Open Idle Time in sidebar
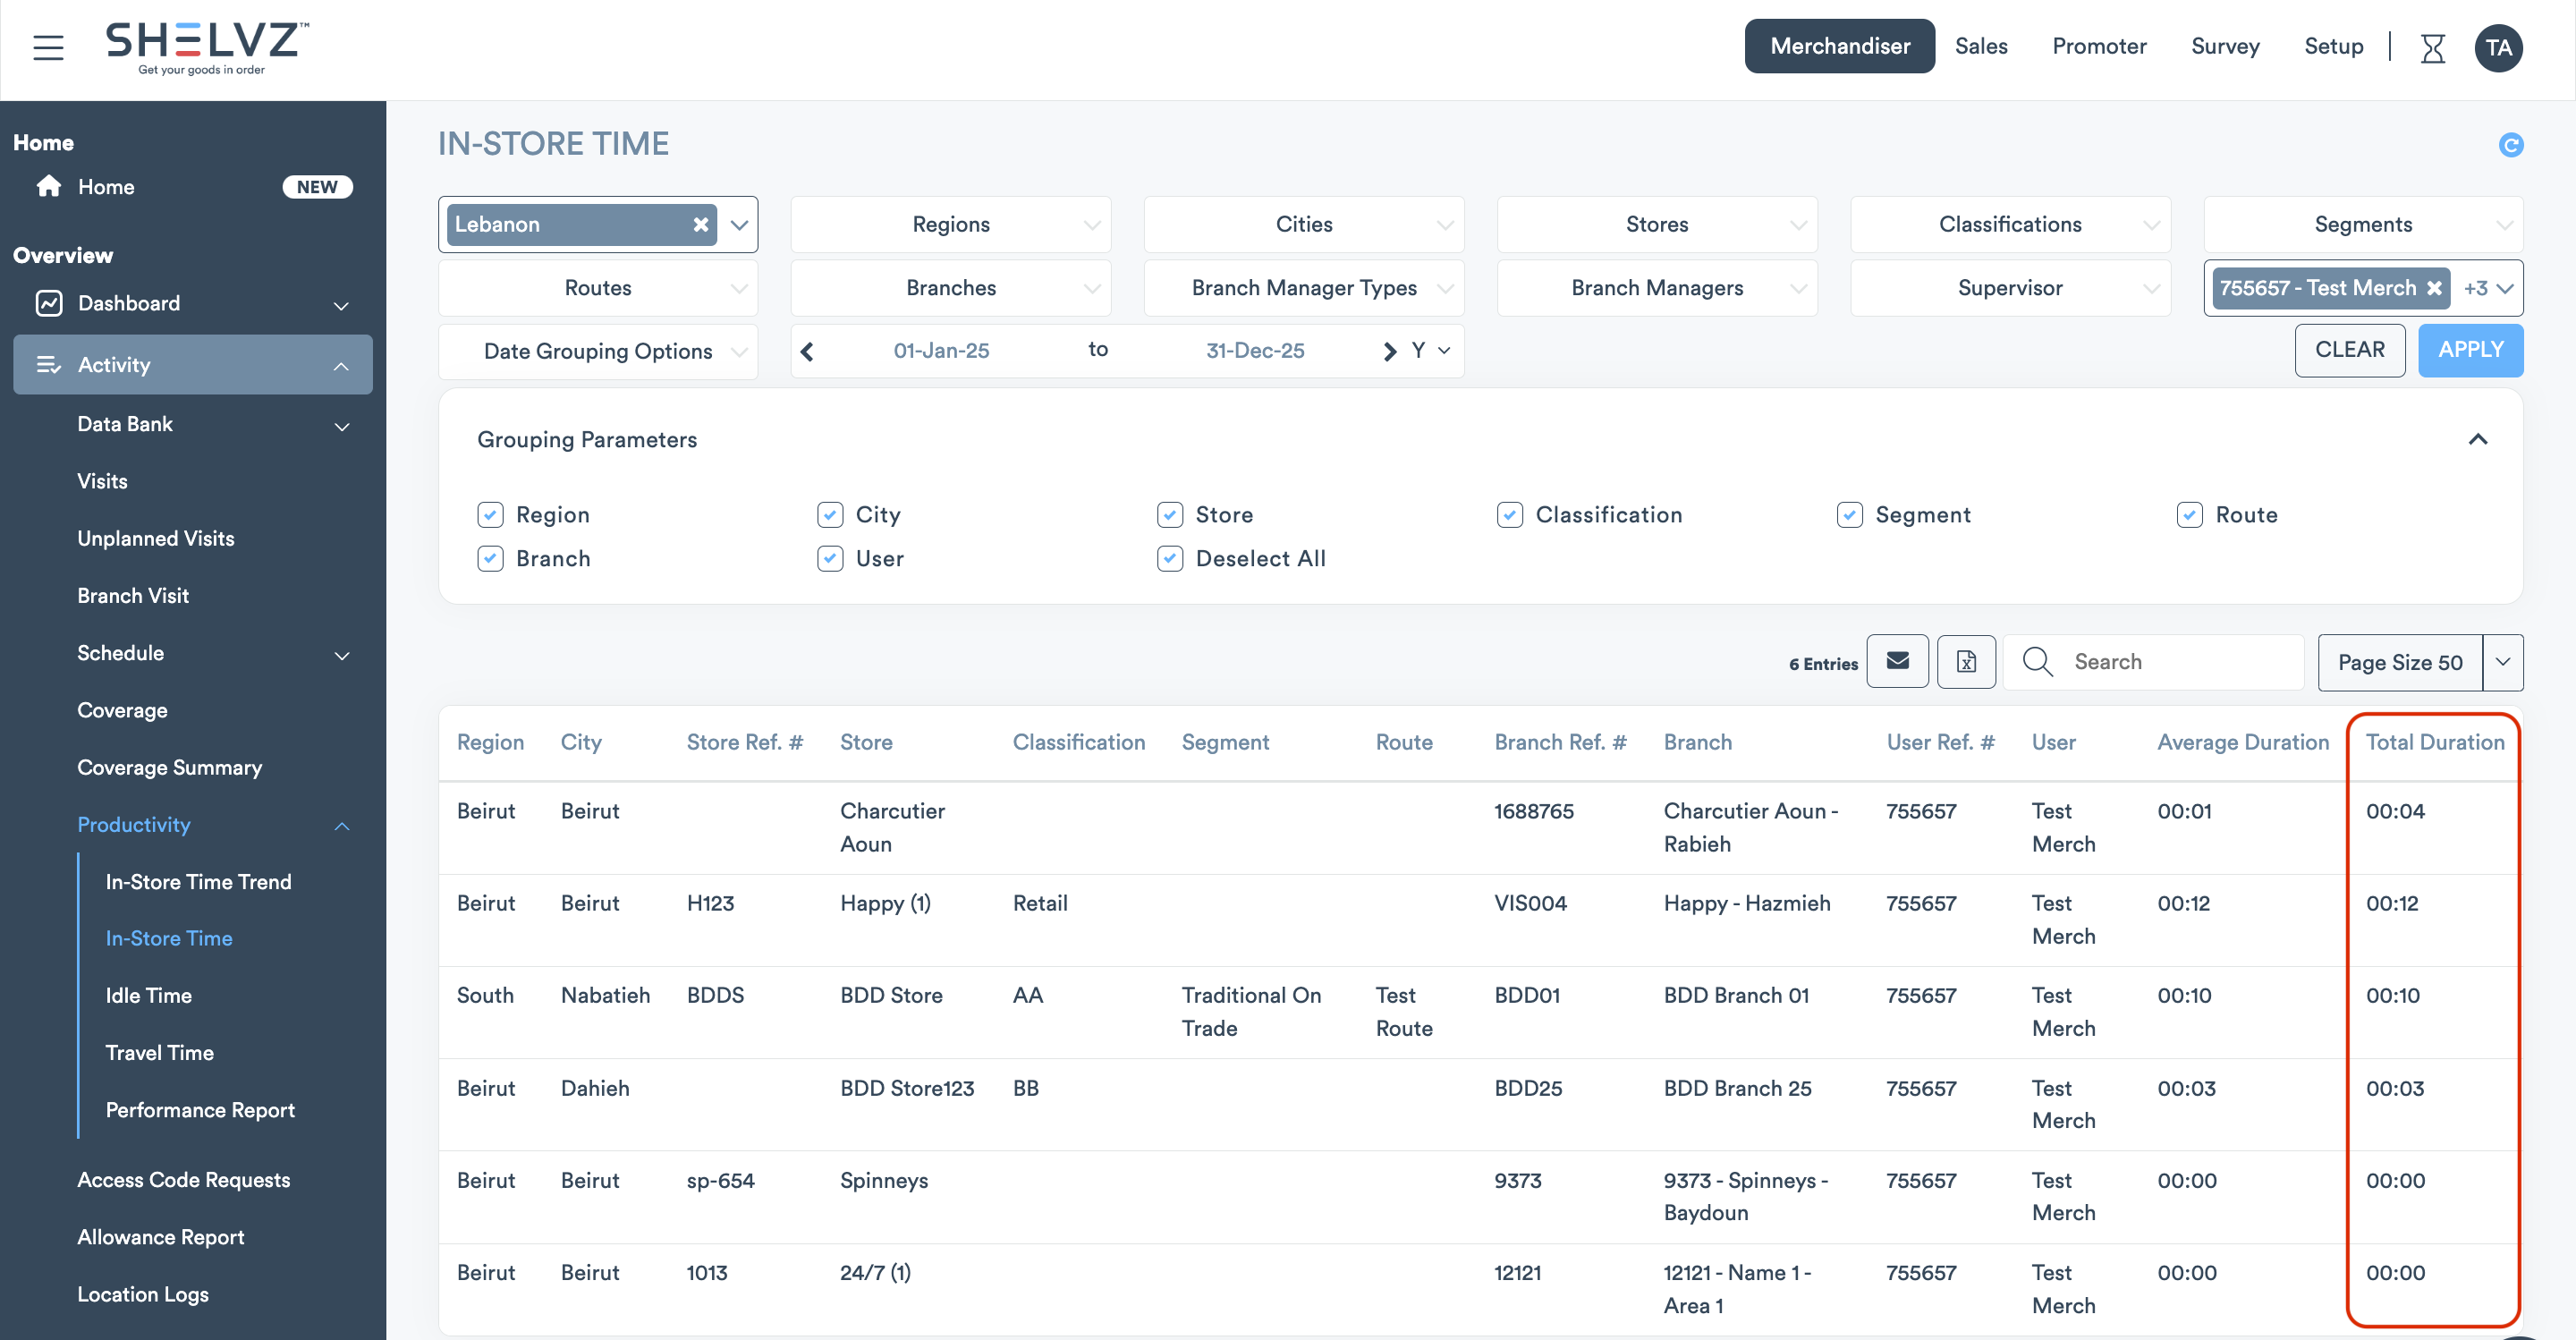The height and width of the screenshot is (1340, 2576). point(149,995)
